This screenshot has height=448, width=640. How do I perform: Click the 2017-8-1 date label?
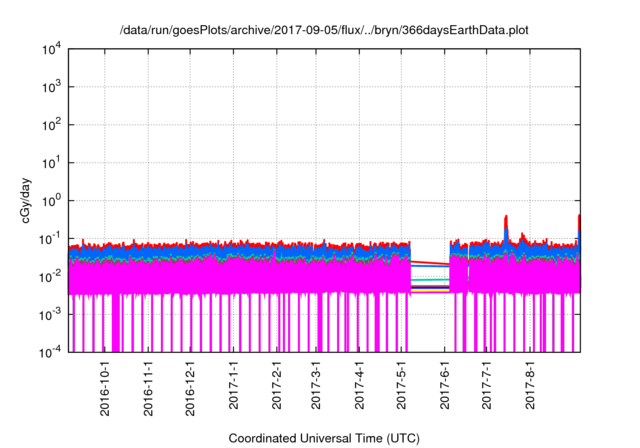pyautogui.click(x=530, y=384)
